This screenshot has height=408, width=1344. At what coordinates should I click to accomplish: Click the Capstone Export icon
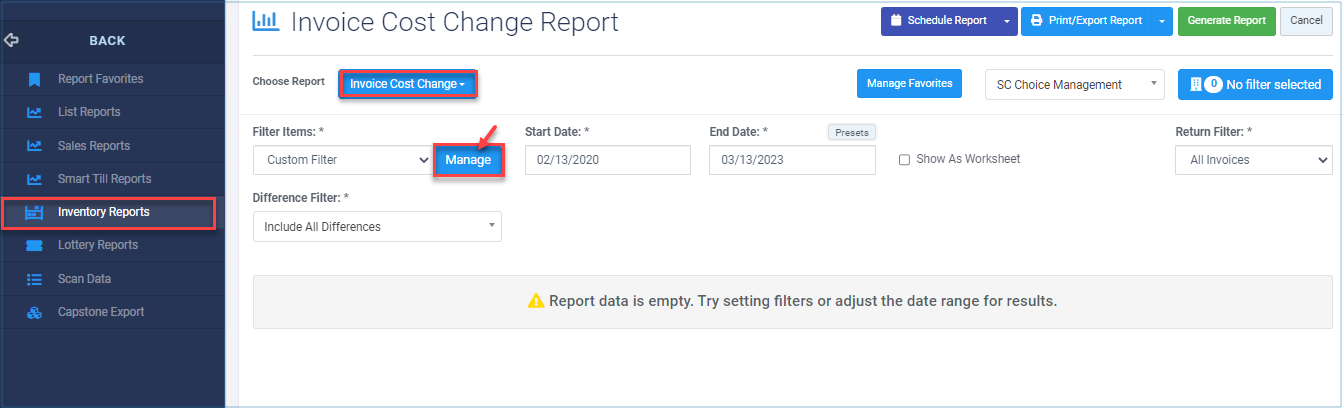34,312
